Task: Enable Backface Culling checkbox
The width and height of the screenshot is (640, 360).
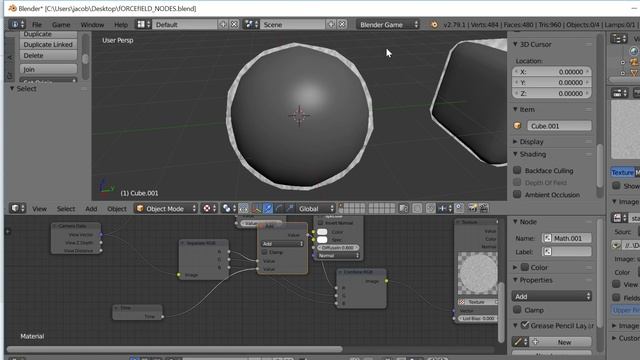Action: click(x=517, y=170)
